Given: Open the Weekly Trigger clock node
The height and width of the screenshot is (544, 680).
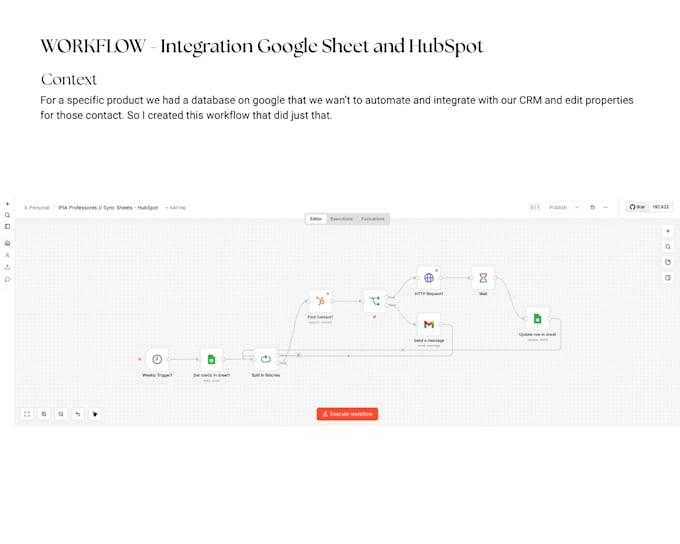Looking at the screenshot, I should tap(157, 359).
